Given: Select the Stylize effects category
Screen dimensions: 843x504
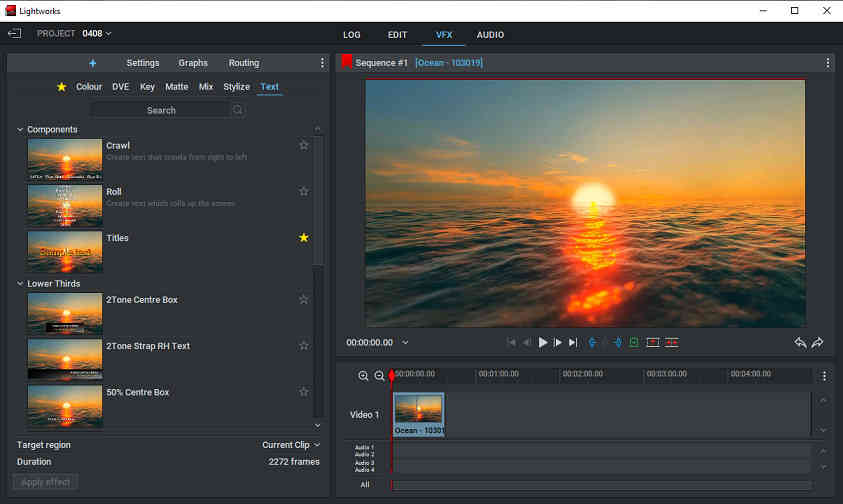Looking at the screenshot, I should (x=236, y=87).
